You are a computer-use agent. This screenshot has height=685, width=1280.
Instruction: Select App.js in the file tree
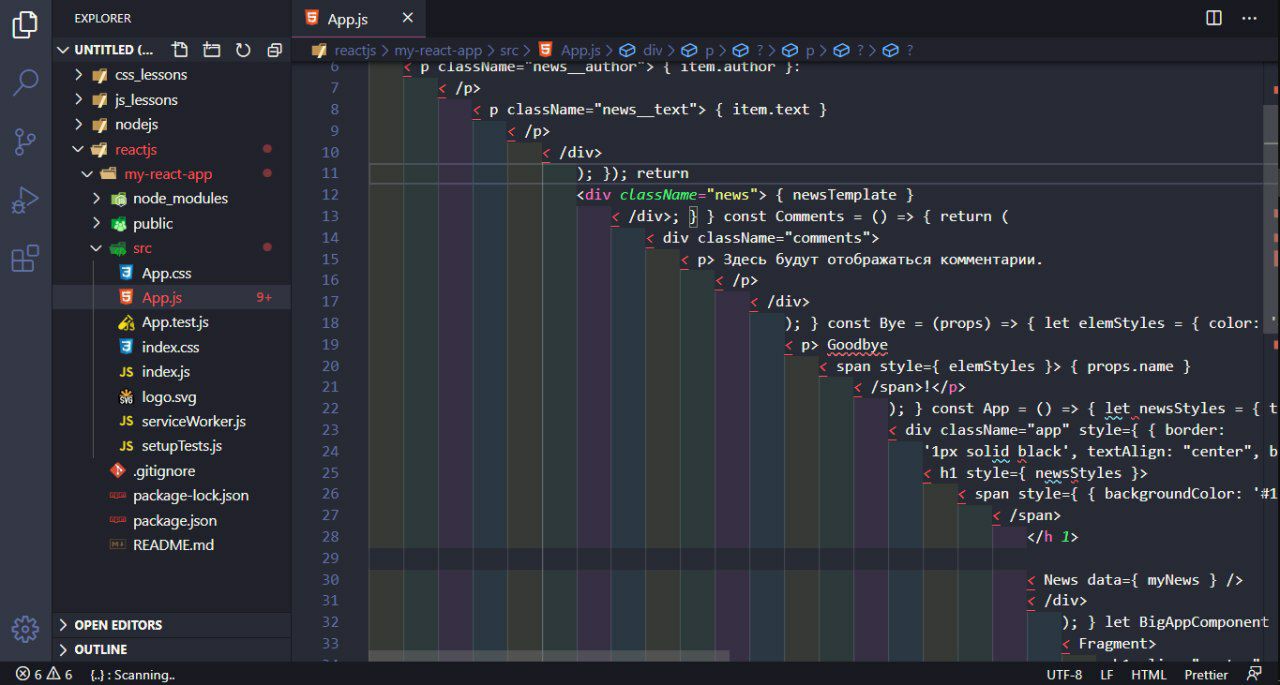tap(162, 297)
